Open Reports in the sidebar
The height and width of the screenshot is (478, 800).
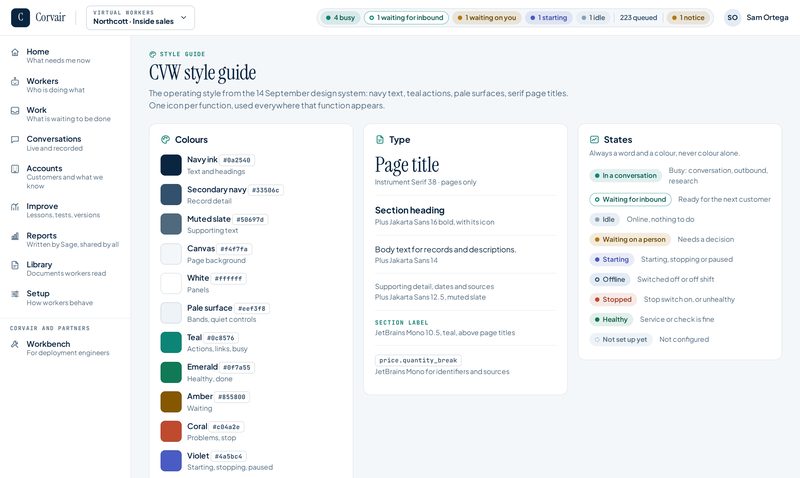[65, 240]
